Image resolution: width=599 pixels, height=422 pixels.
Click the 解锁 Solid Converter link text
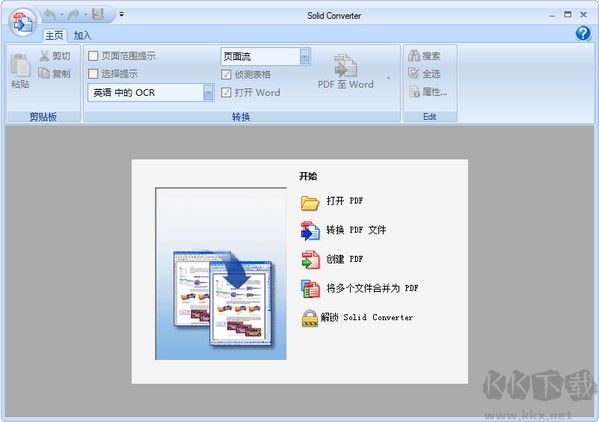[367, 317]
